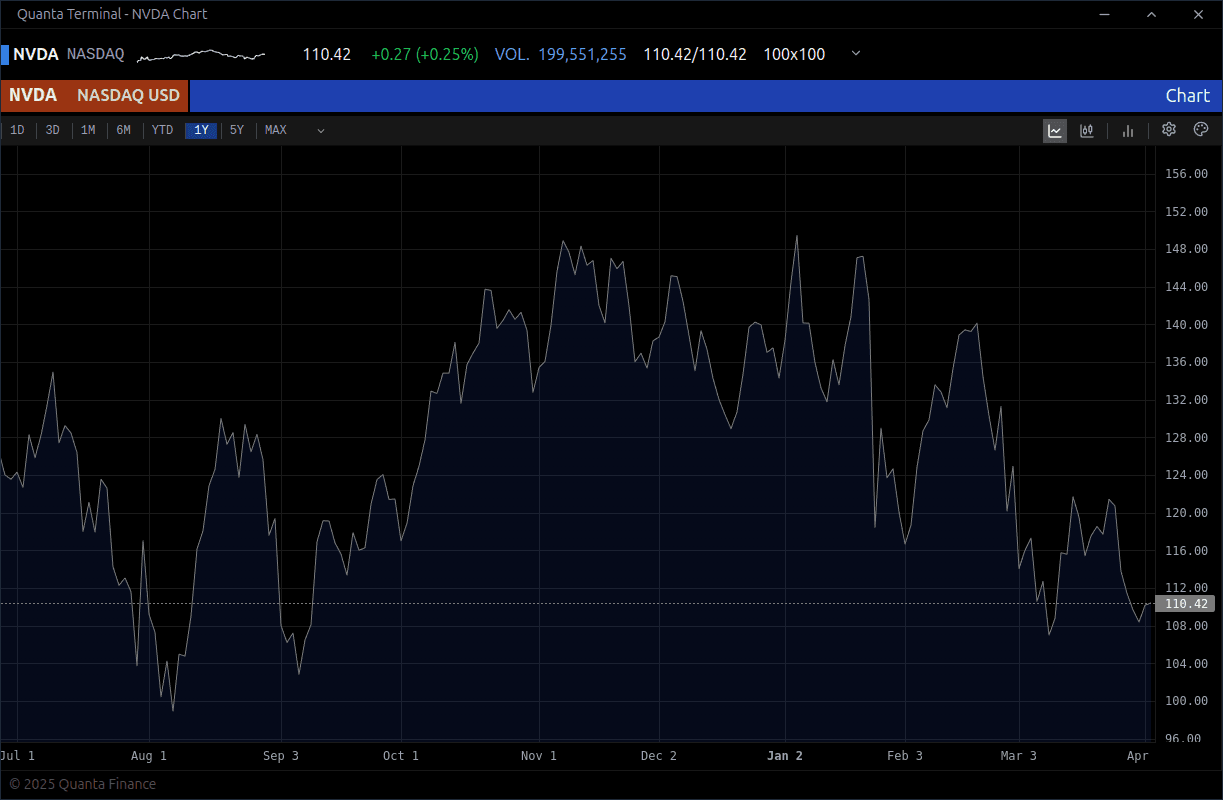Minimize the Quanta Terminal window

point(1105,14)
